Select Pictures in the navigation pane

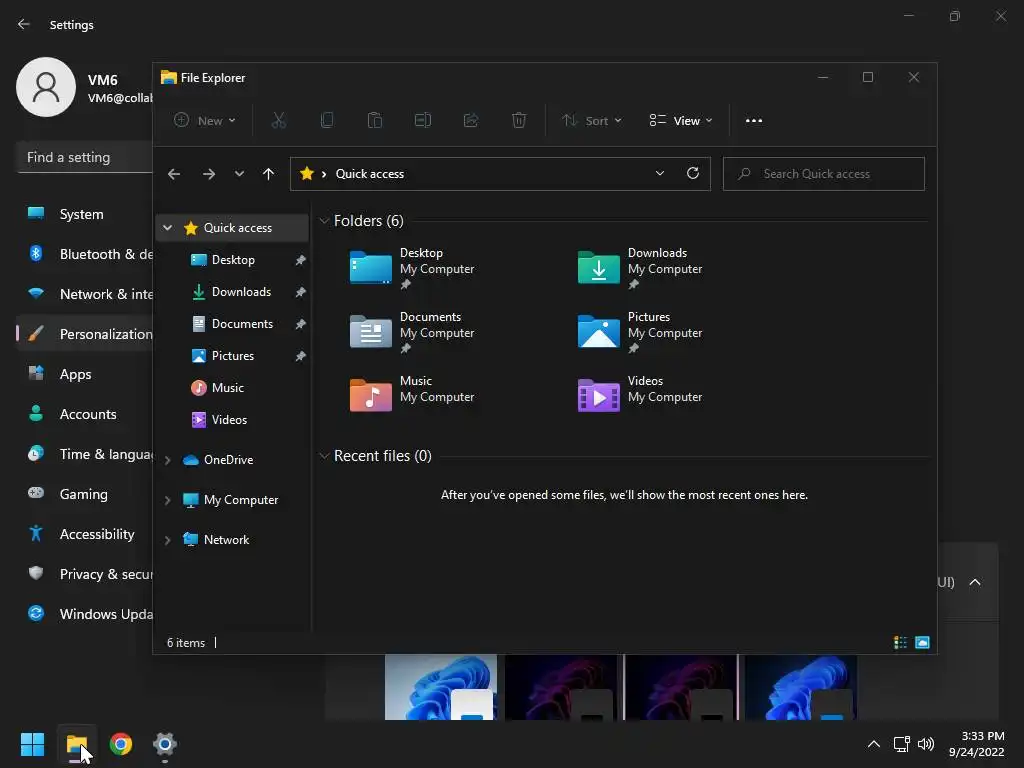pos(232,356)
